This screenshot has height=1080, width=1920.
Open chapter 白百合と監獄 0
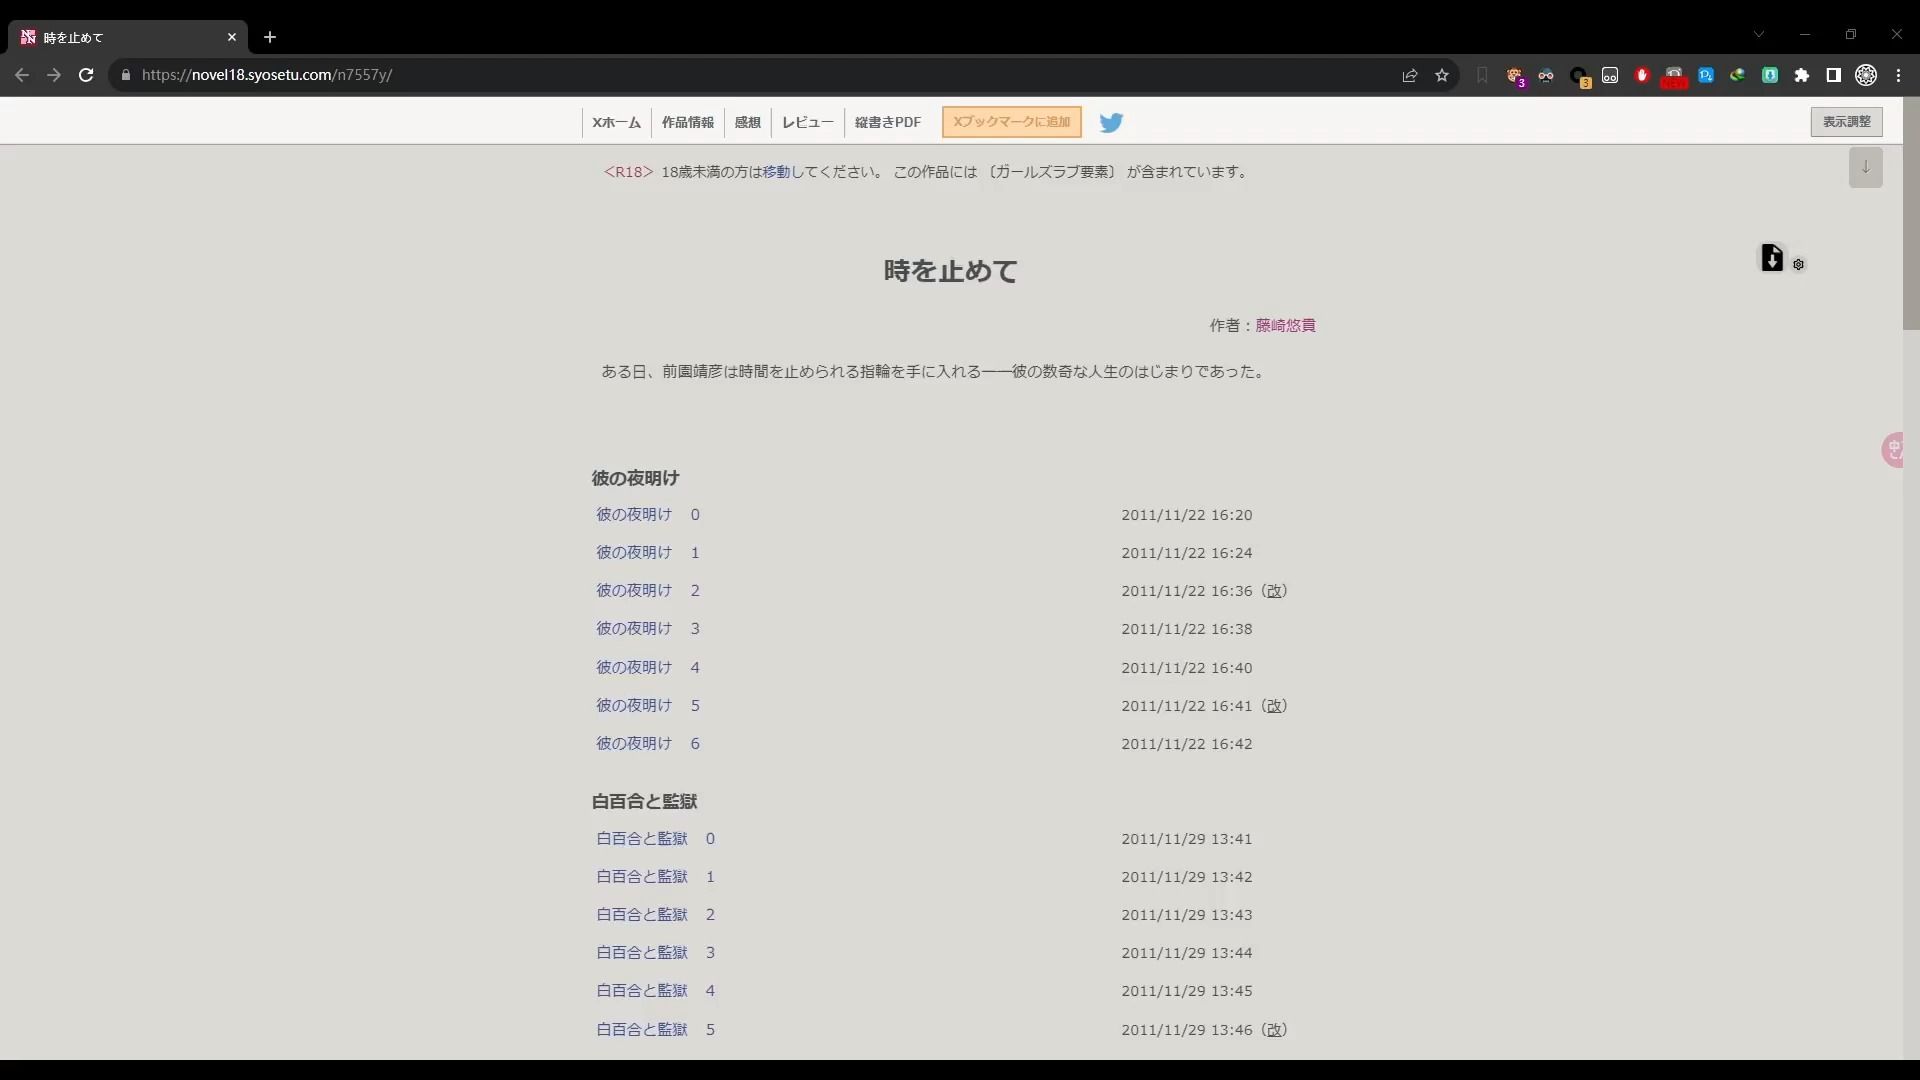pos(655,839)
